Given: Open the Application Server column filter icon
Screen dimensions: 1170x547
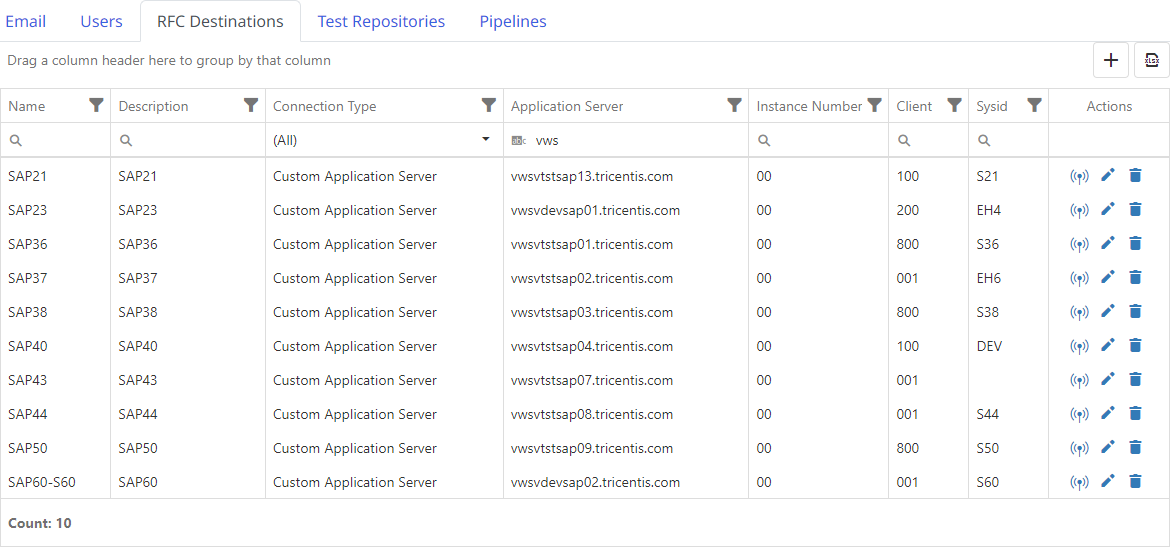Looking at the screenshot, I should 734,105.
